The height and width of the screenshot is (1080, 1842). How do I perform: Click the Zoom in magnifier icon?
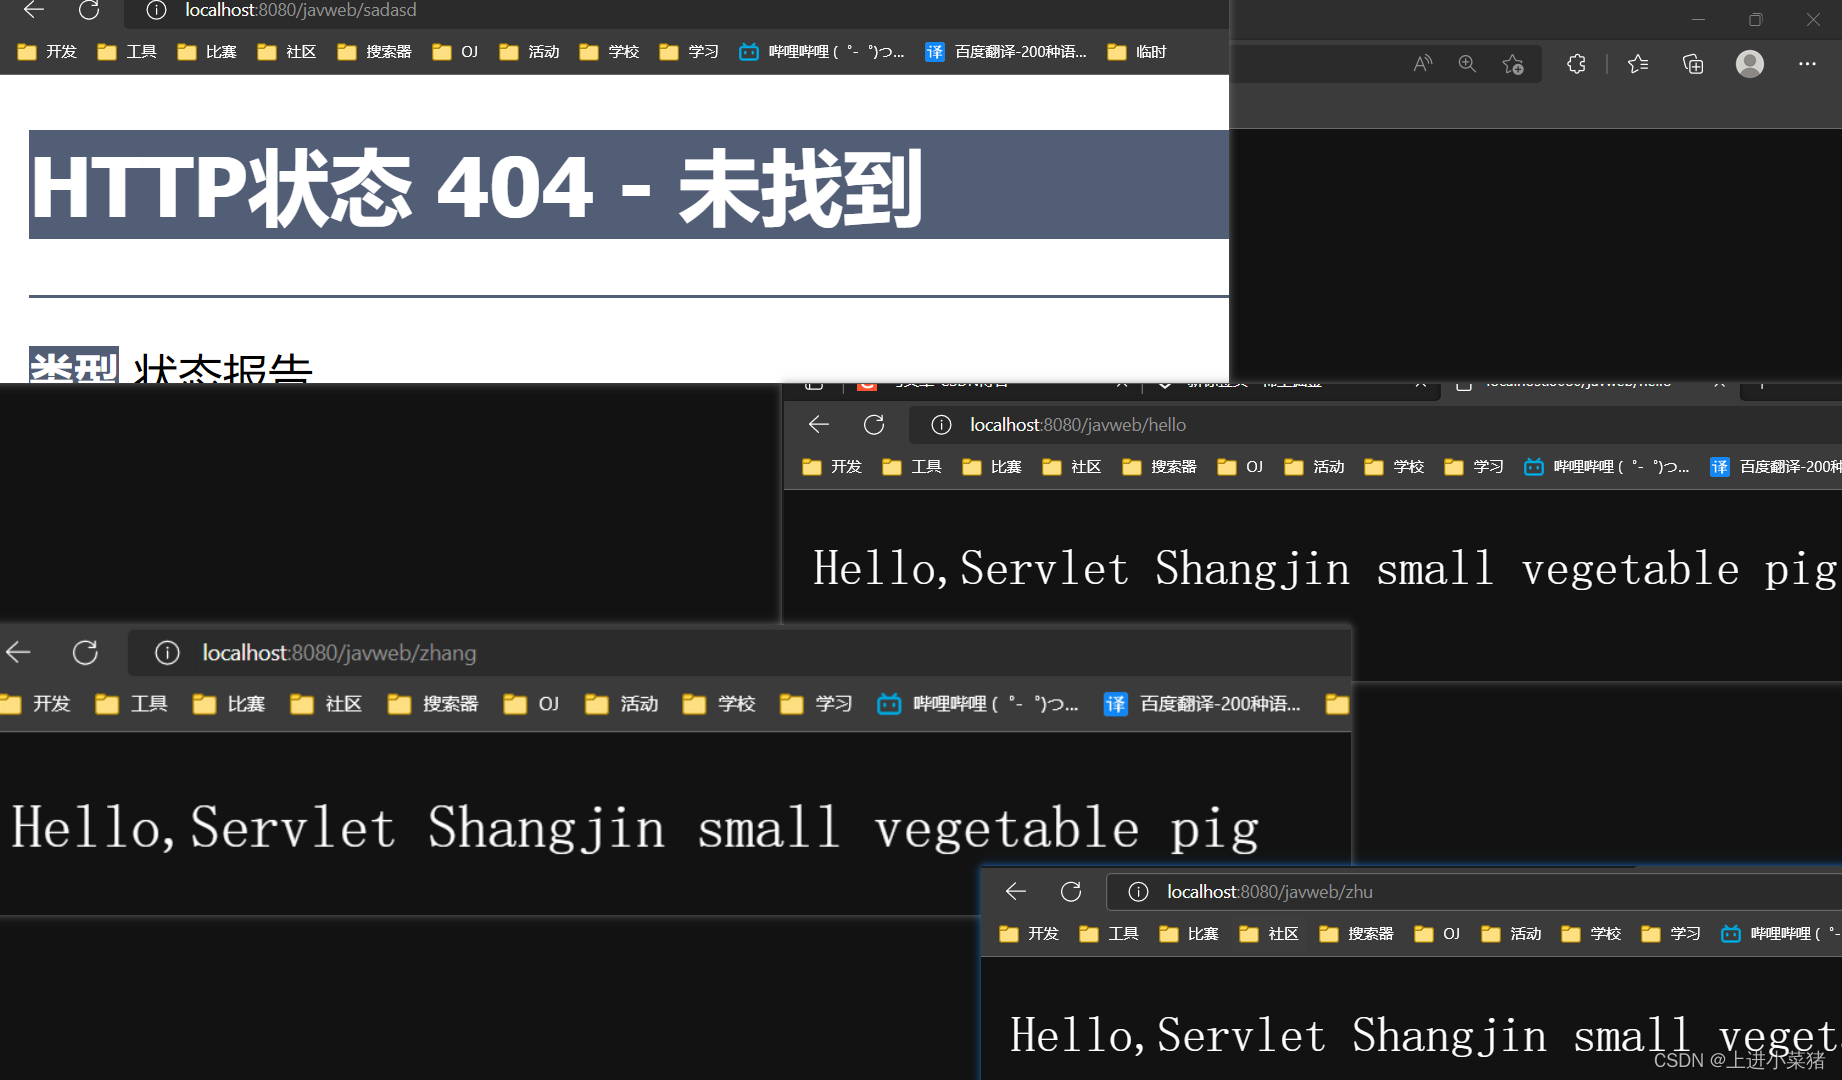click(1467, 64)
